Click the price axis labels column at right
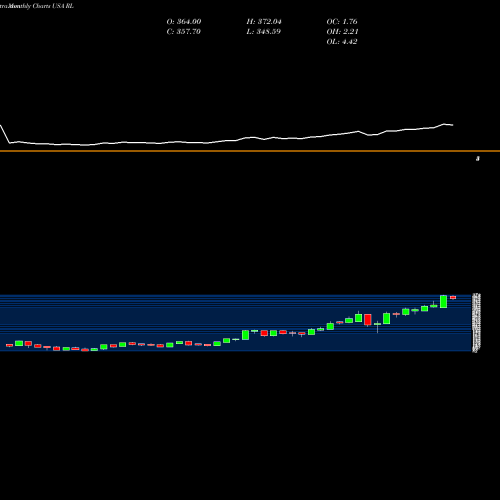This screenshot has height=500, width=500. click(x=476, y=323)
